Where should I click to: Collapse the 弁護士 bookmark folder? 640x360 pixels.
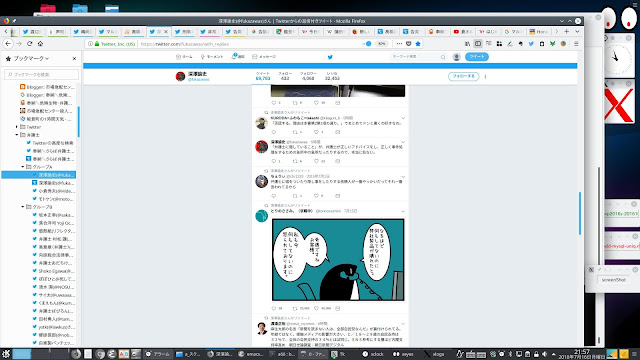tap(17, 135)
